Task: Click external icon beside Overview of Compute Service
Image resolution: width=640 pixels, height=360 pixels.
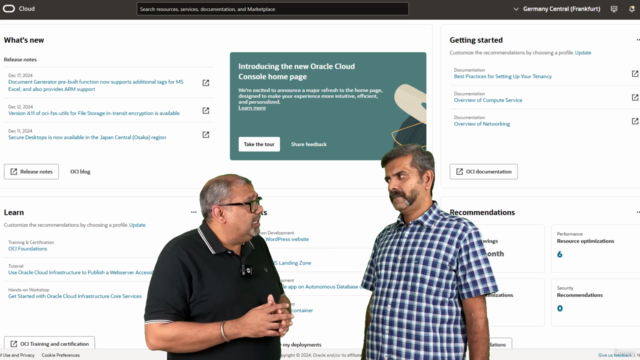Action: click(x=635, y=98)
